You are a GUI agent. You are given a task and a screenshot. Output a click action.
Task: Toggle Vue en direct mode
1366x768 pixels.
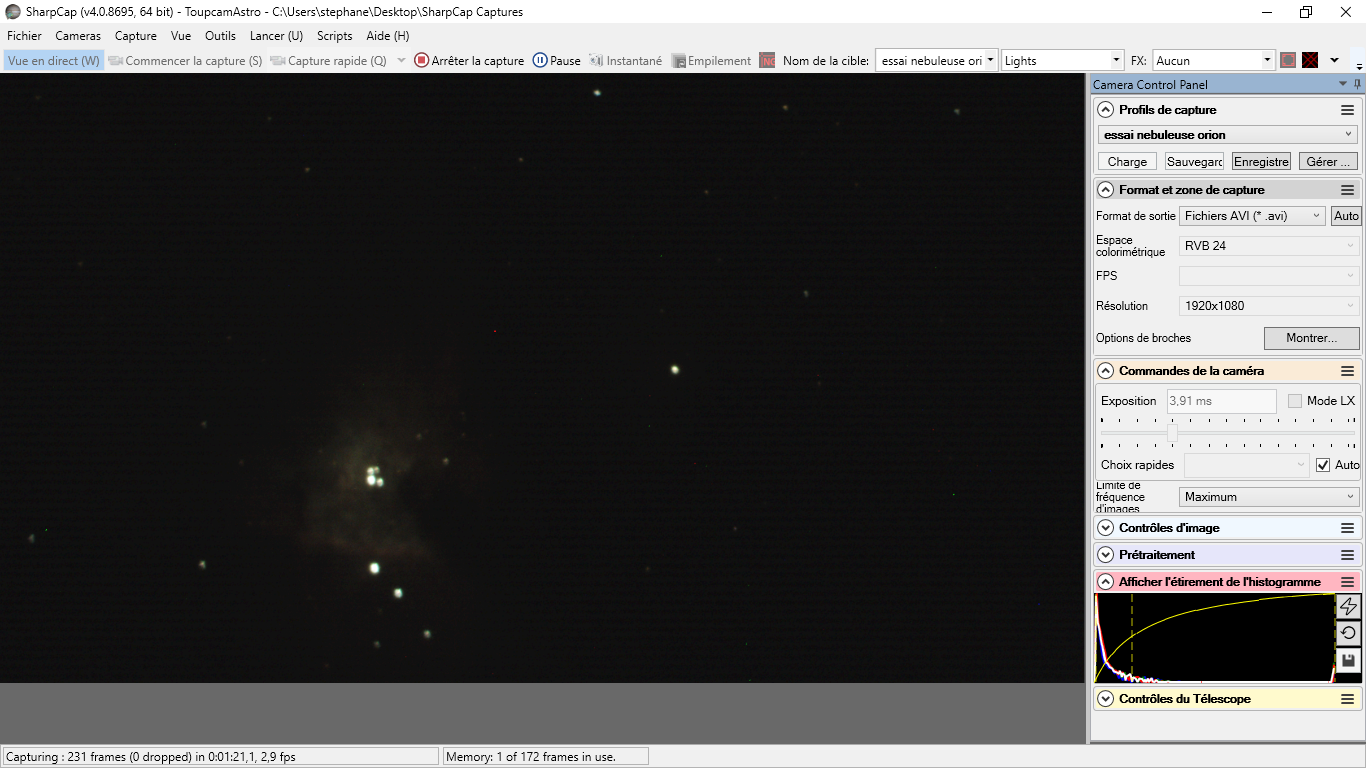52,60
